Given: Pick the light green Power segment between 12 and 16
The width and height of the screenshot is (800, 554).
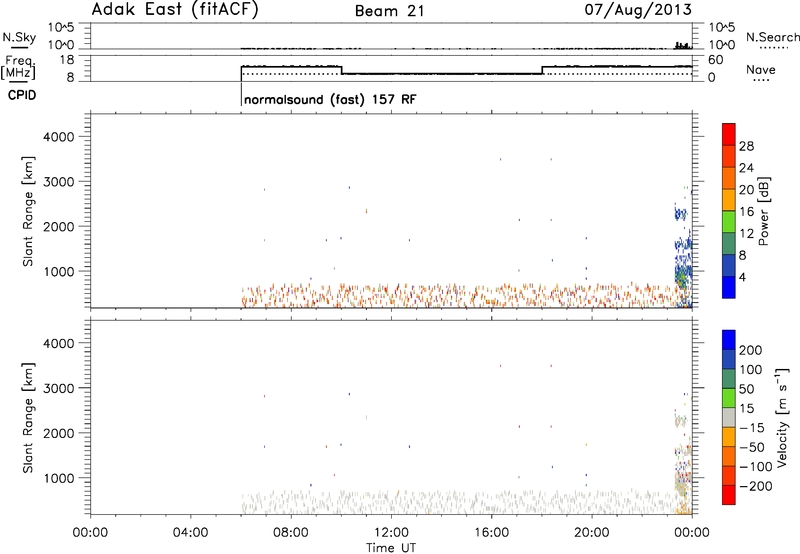Looking at the screenshot, I should (729, 222).
